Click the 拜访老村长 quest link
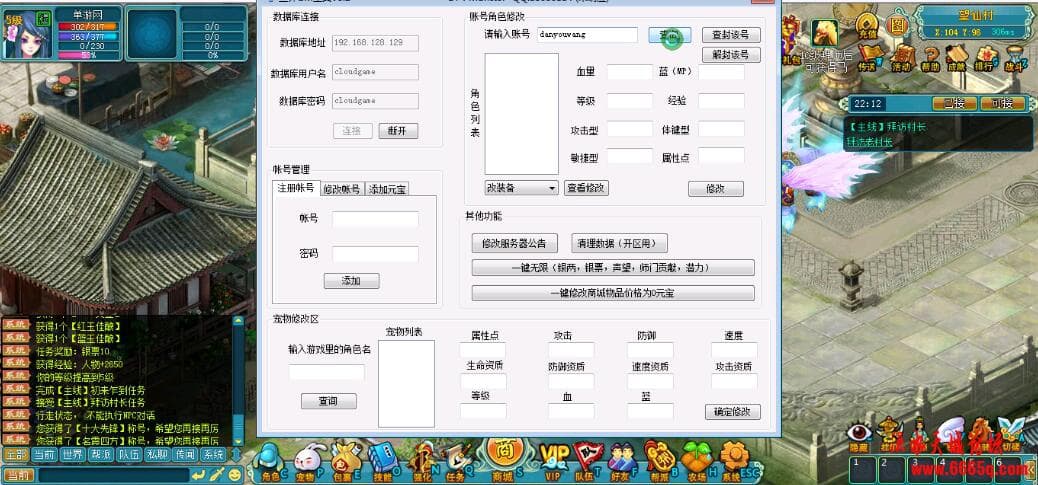The image size is (1038, 485). [869, 142]
